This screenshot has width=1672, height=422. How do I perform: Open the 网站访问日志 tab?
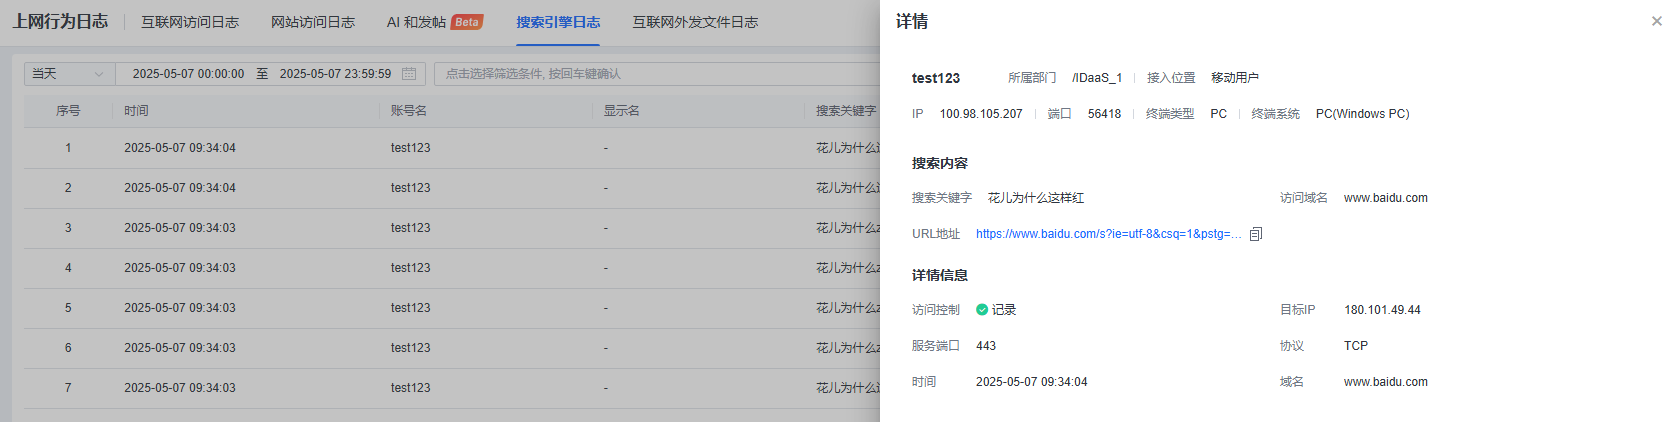313,22
